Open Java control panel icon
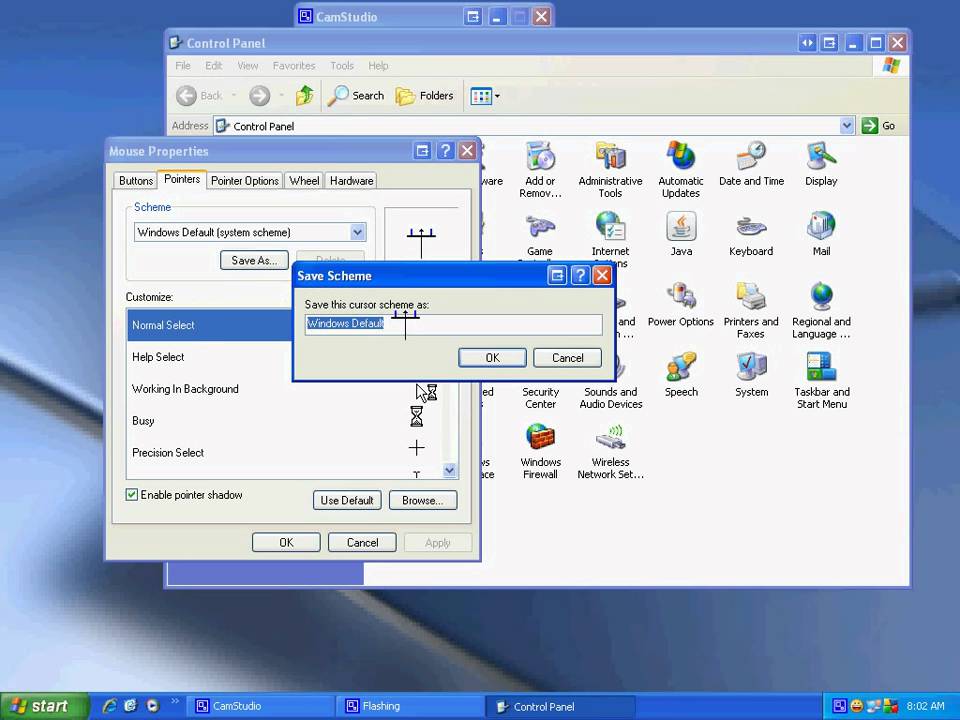 click(681, 233)
